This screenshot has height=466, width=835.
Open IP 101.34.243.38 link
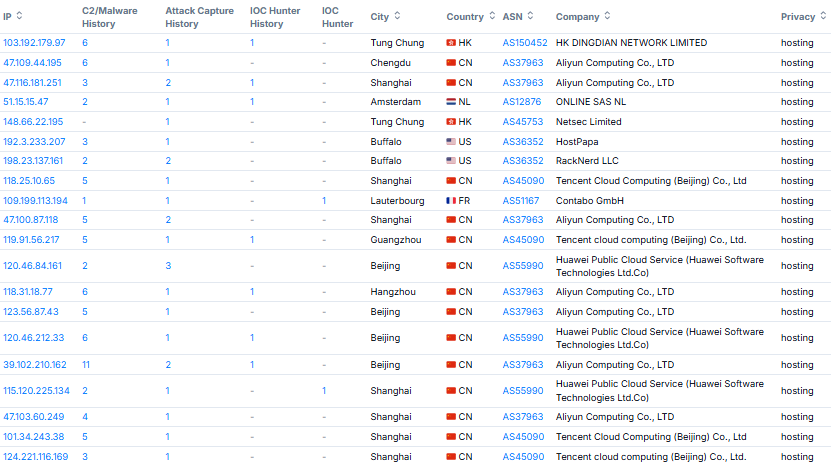(34, 437)
